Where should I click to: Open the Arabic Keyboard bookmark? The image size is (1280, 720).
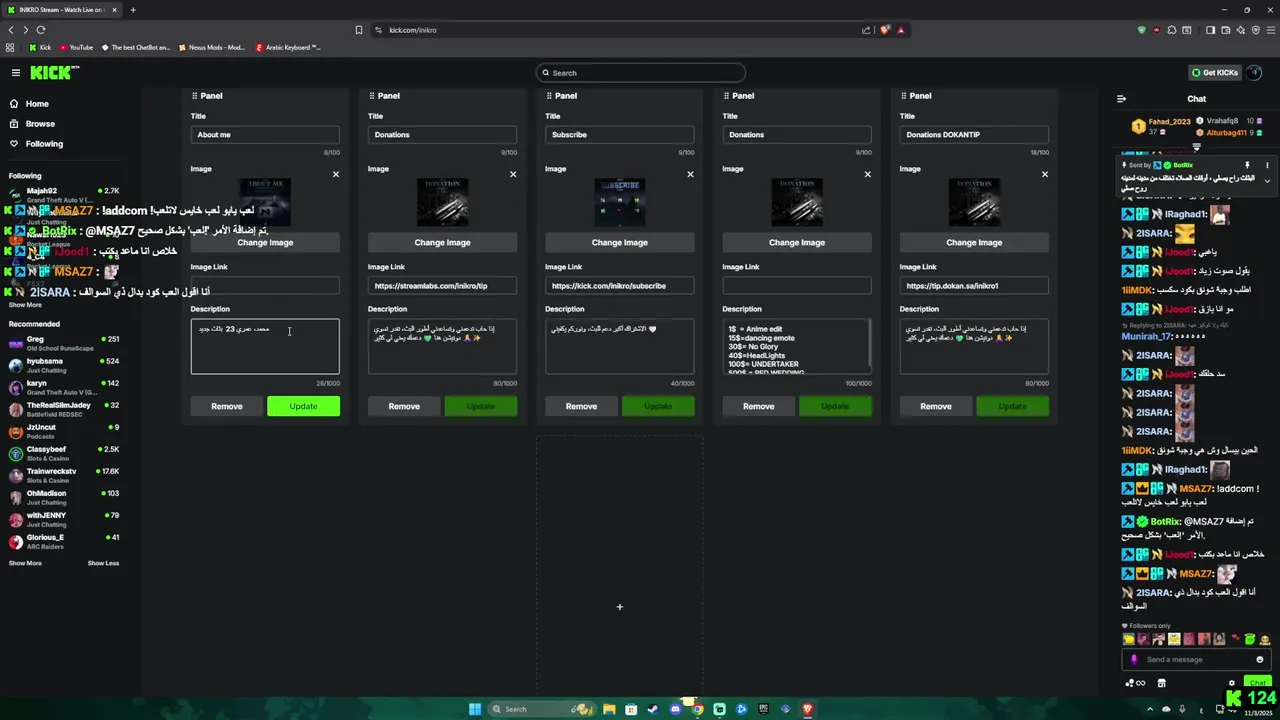click(x=288, y=47)
